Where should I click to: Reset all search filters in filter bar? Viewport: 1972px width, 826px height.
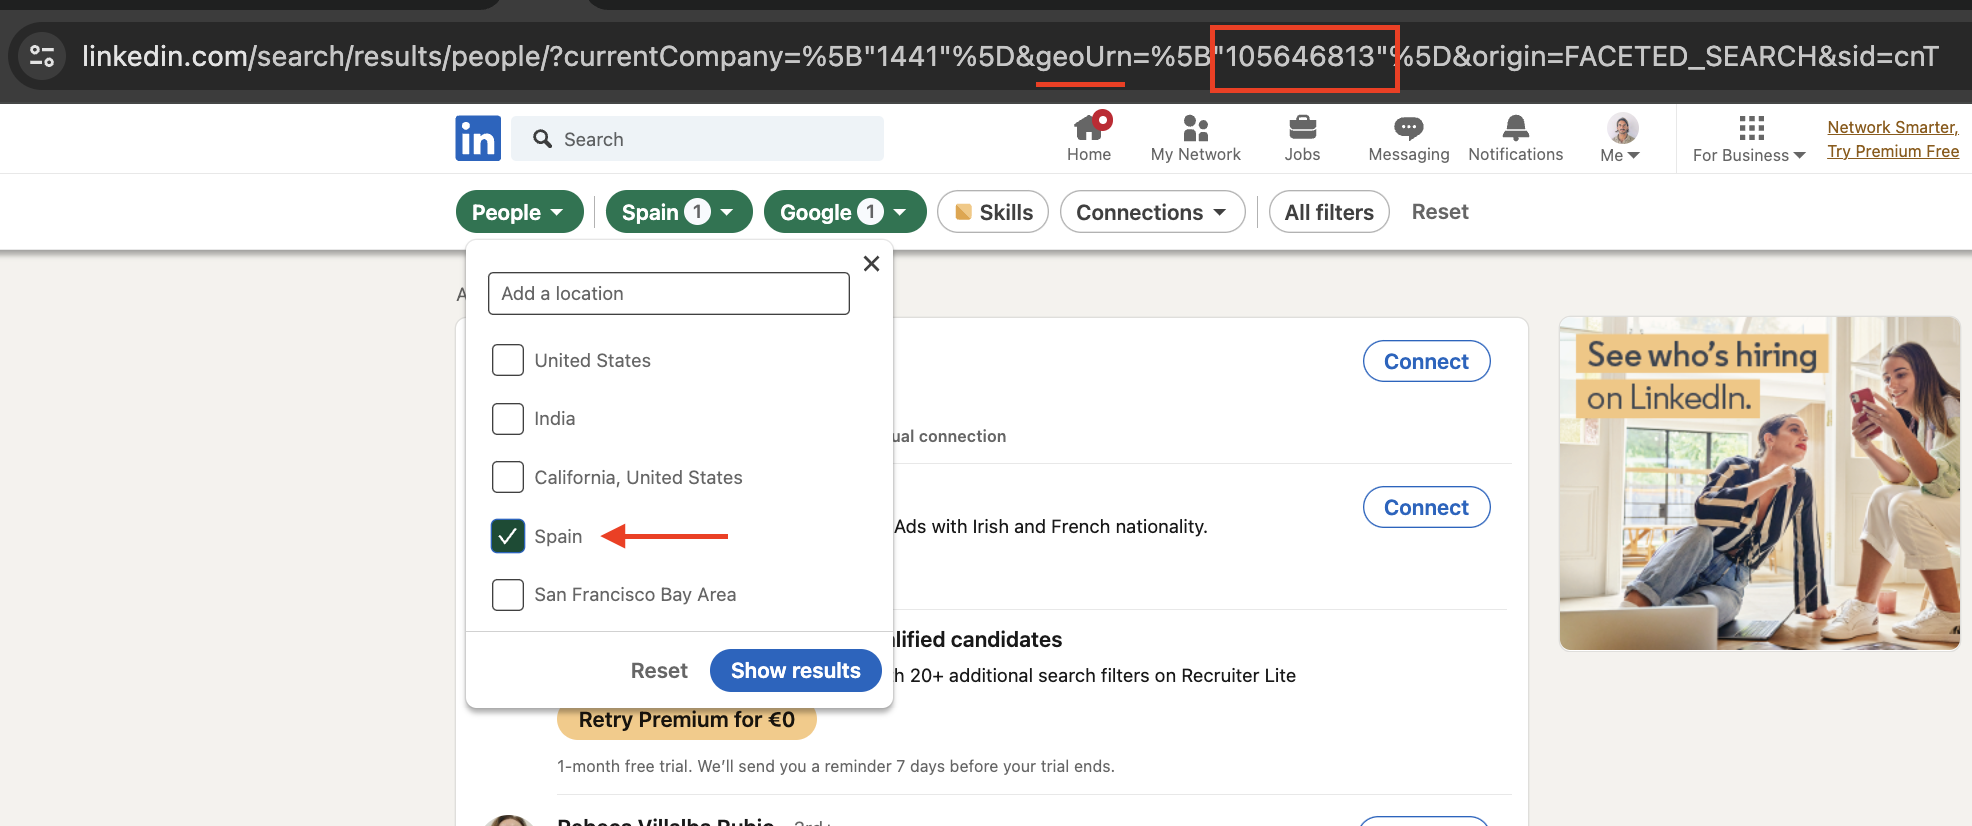click(x=1440, y=212)
